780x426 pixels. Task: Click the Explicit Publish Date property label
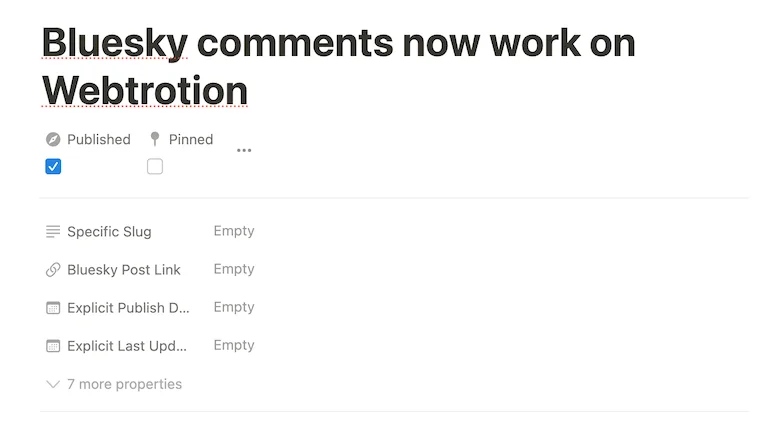[x=128, y=308]
